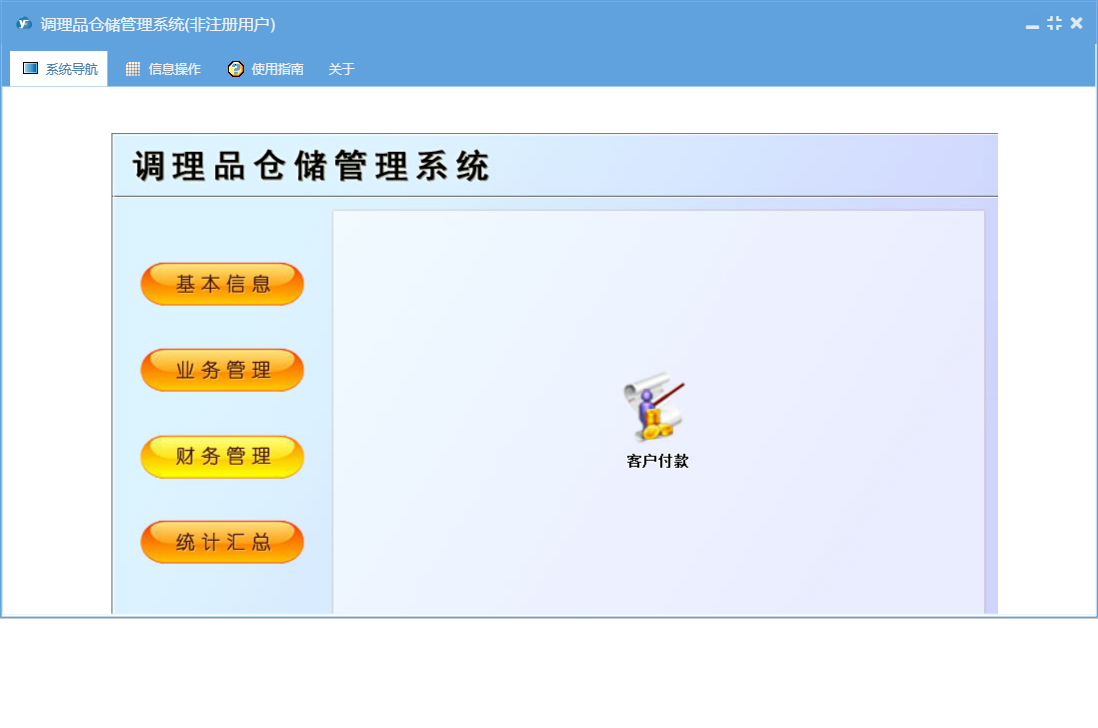Open the 信息操作 menu
Viewport: 1098px width, 728px height.
[x=174, y=69]
